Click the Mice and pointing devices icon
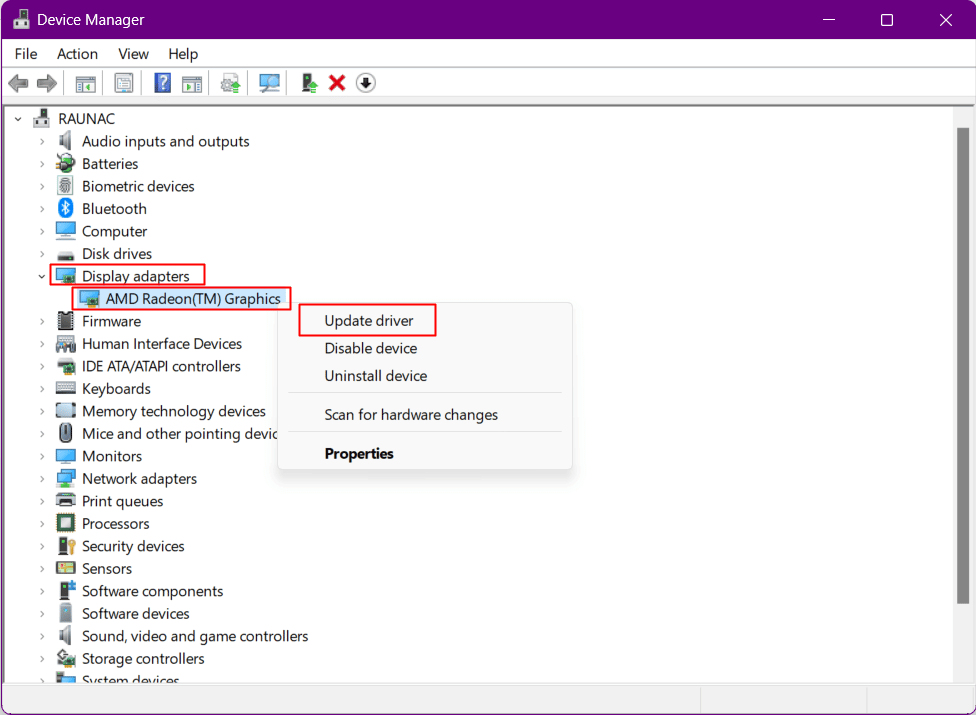This screenshot has width=976, height=715. [x=65, y=433]
